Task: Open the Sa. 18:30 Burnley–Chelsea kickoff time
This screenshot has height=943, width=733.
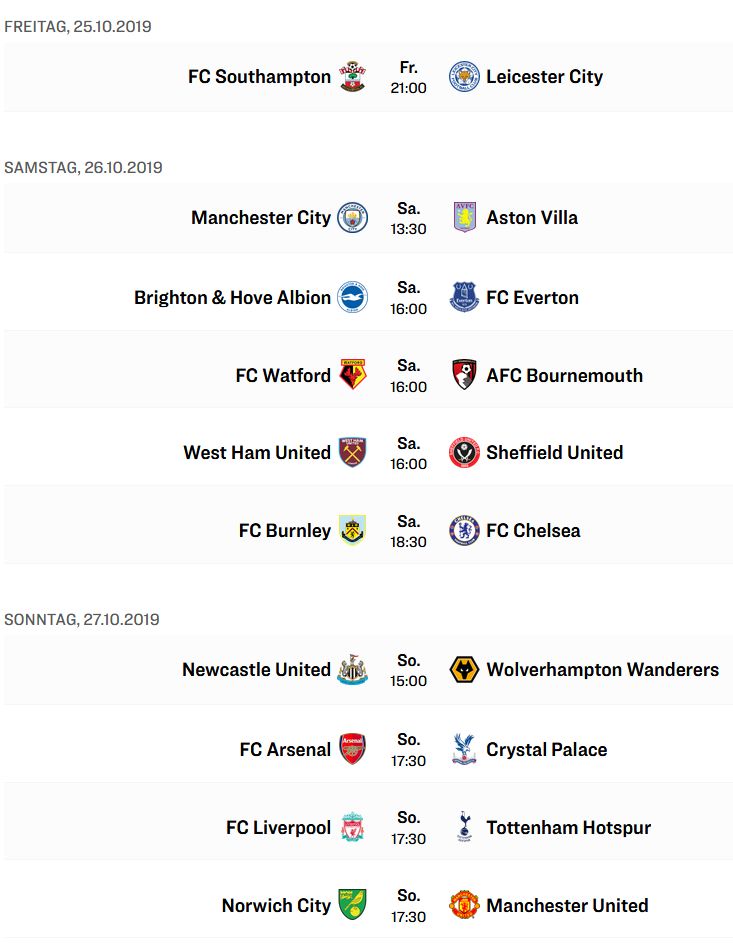Action: coord(408,531)
